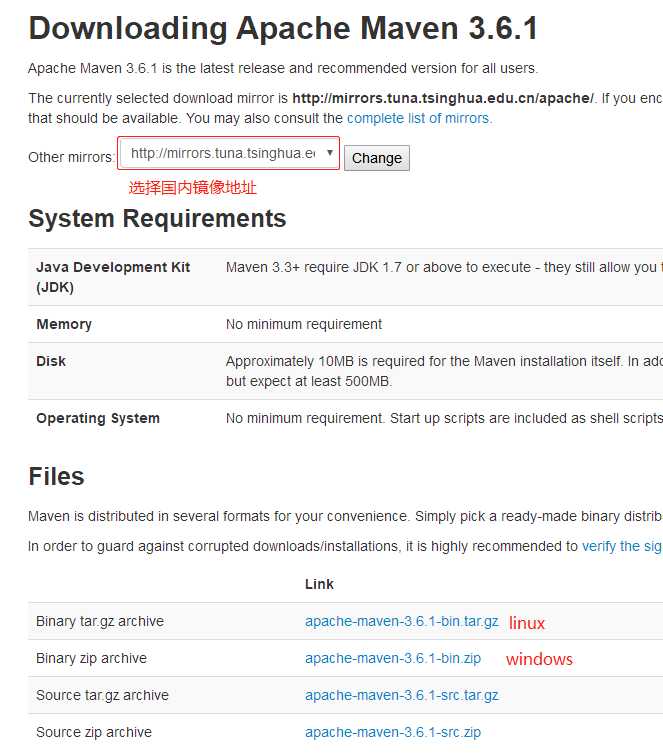Click the 'Source tar.gz archive' cell

click(102, 695)
